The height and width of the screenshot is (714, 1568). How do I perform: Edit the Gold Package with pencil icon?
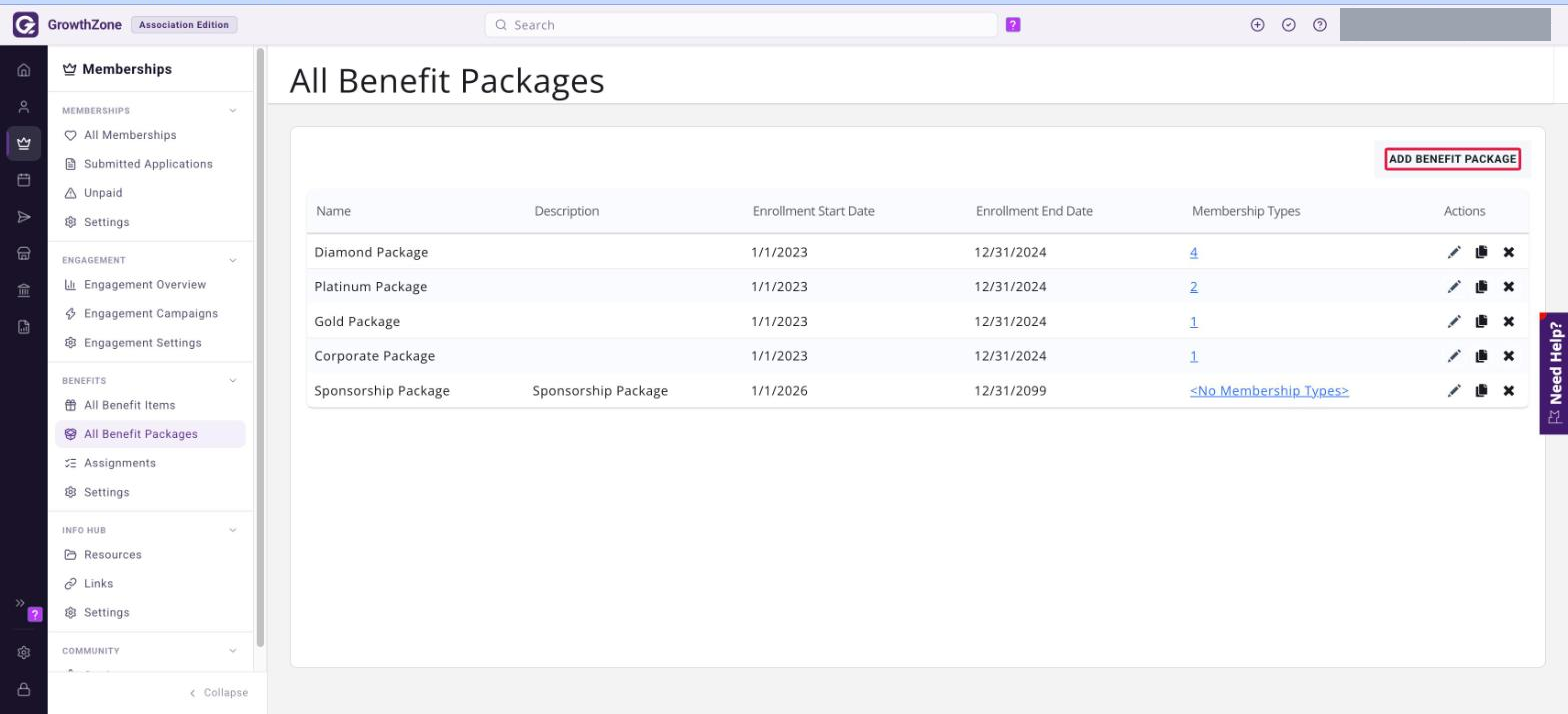1454,321
